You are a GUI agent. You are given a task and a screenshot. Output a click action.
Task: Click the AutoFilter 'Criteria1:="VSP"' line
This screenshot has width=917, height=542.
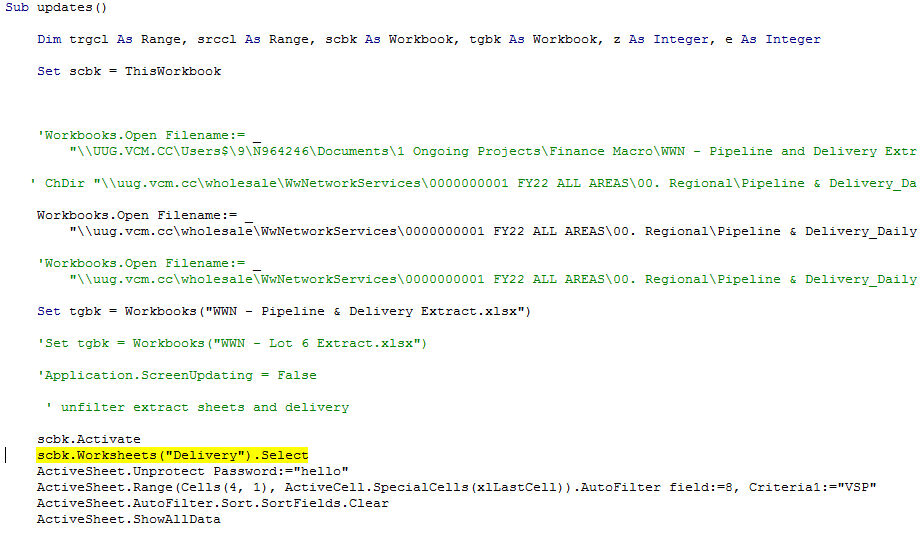[x=457, y=488]
